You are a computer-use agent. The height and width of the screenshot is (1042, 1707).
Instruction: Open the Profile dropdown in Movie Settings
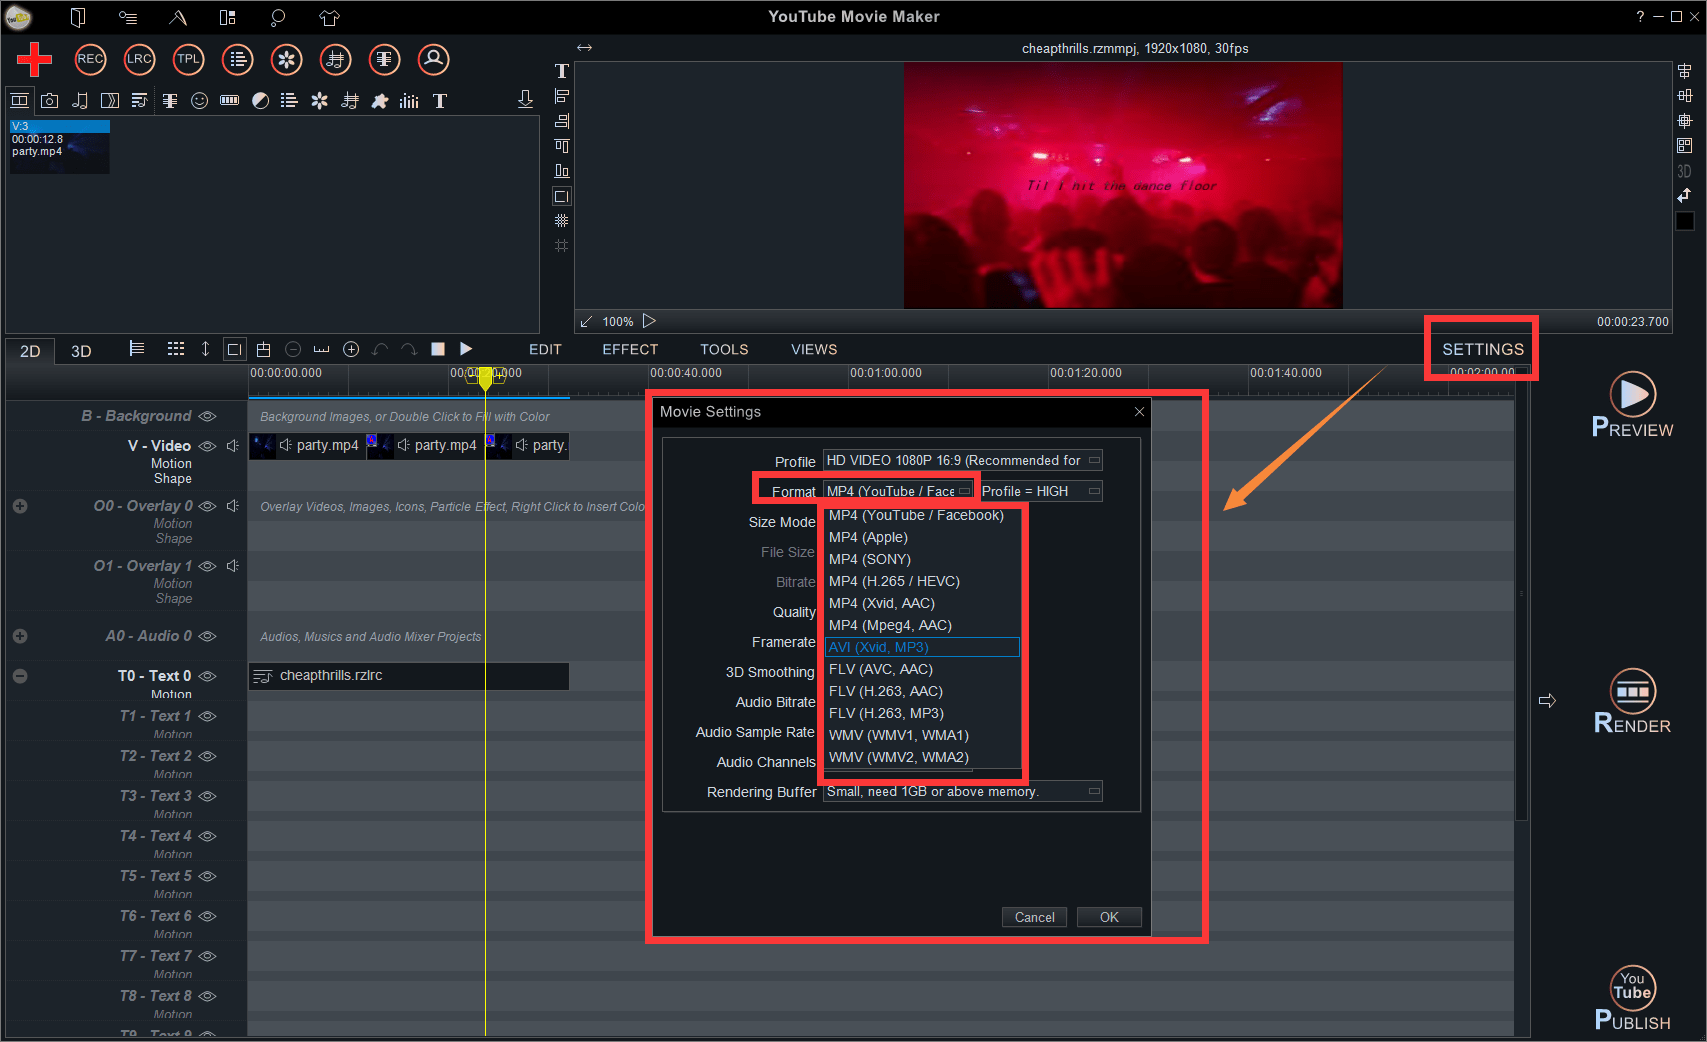coord(962,460)
